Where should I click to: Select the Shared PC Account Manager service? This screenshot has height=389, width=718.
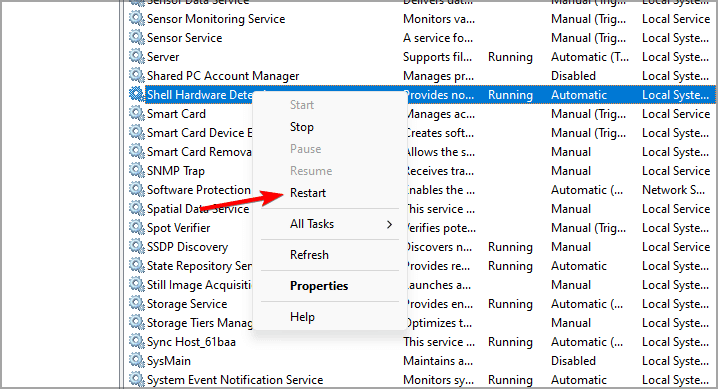[223, 76]
